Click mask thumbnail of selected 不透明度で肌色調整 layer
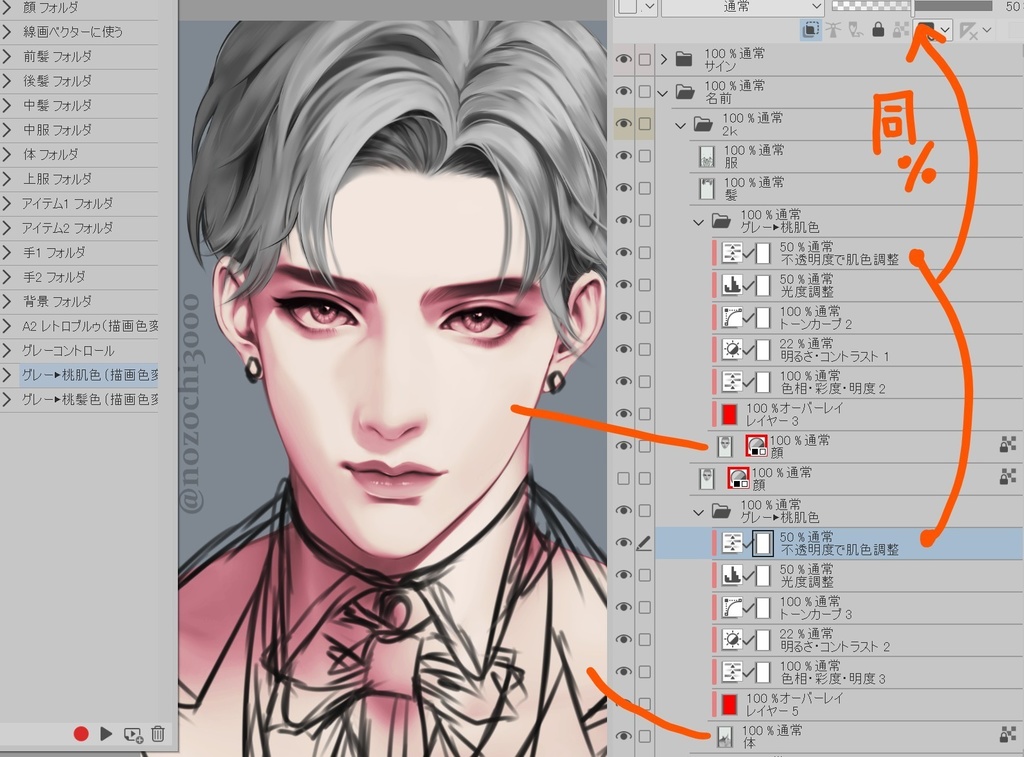This screenshot has height=757, width=1024. 763,543
